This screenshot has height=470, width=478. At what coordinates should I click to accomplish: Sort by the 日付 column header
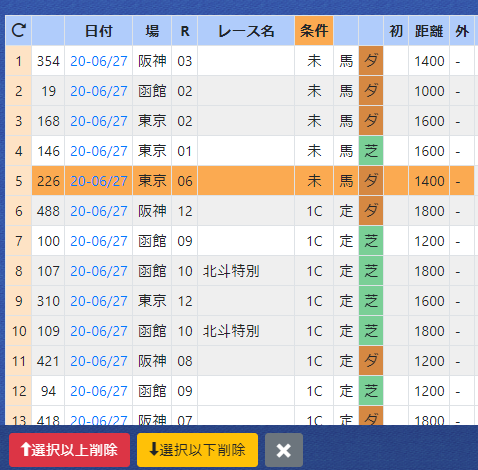(99, 30)
